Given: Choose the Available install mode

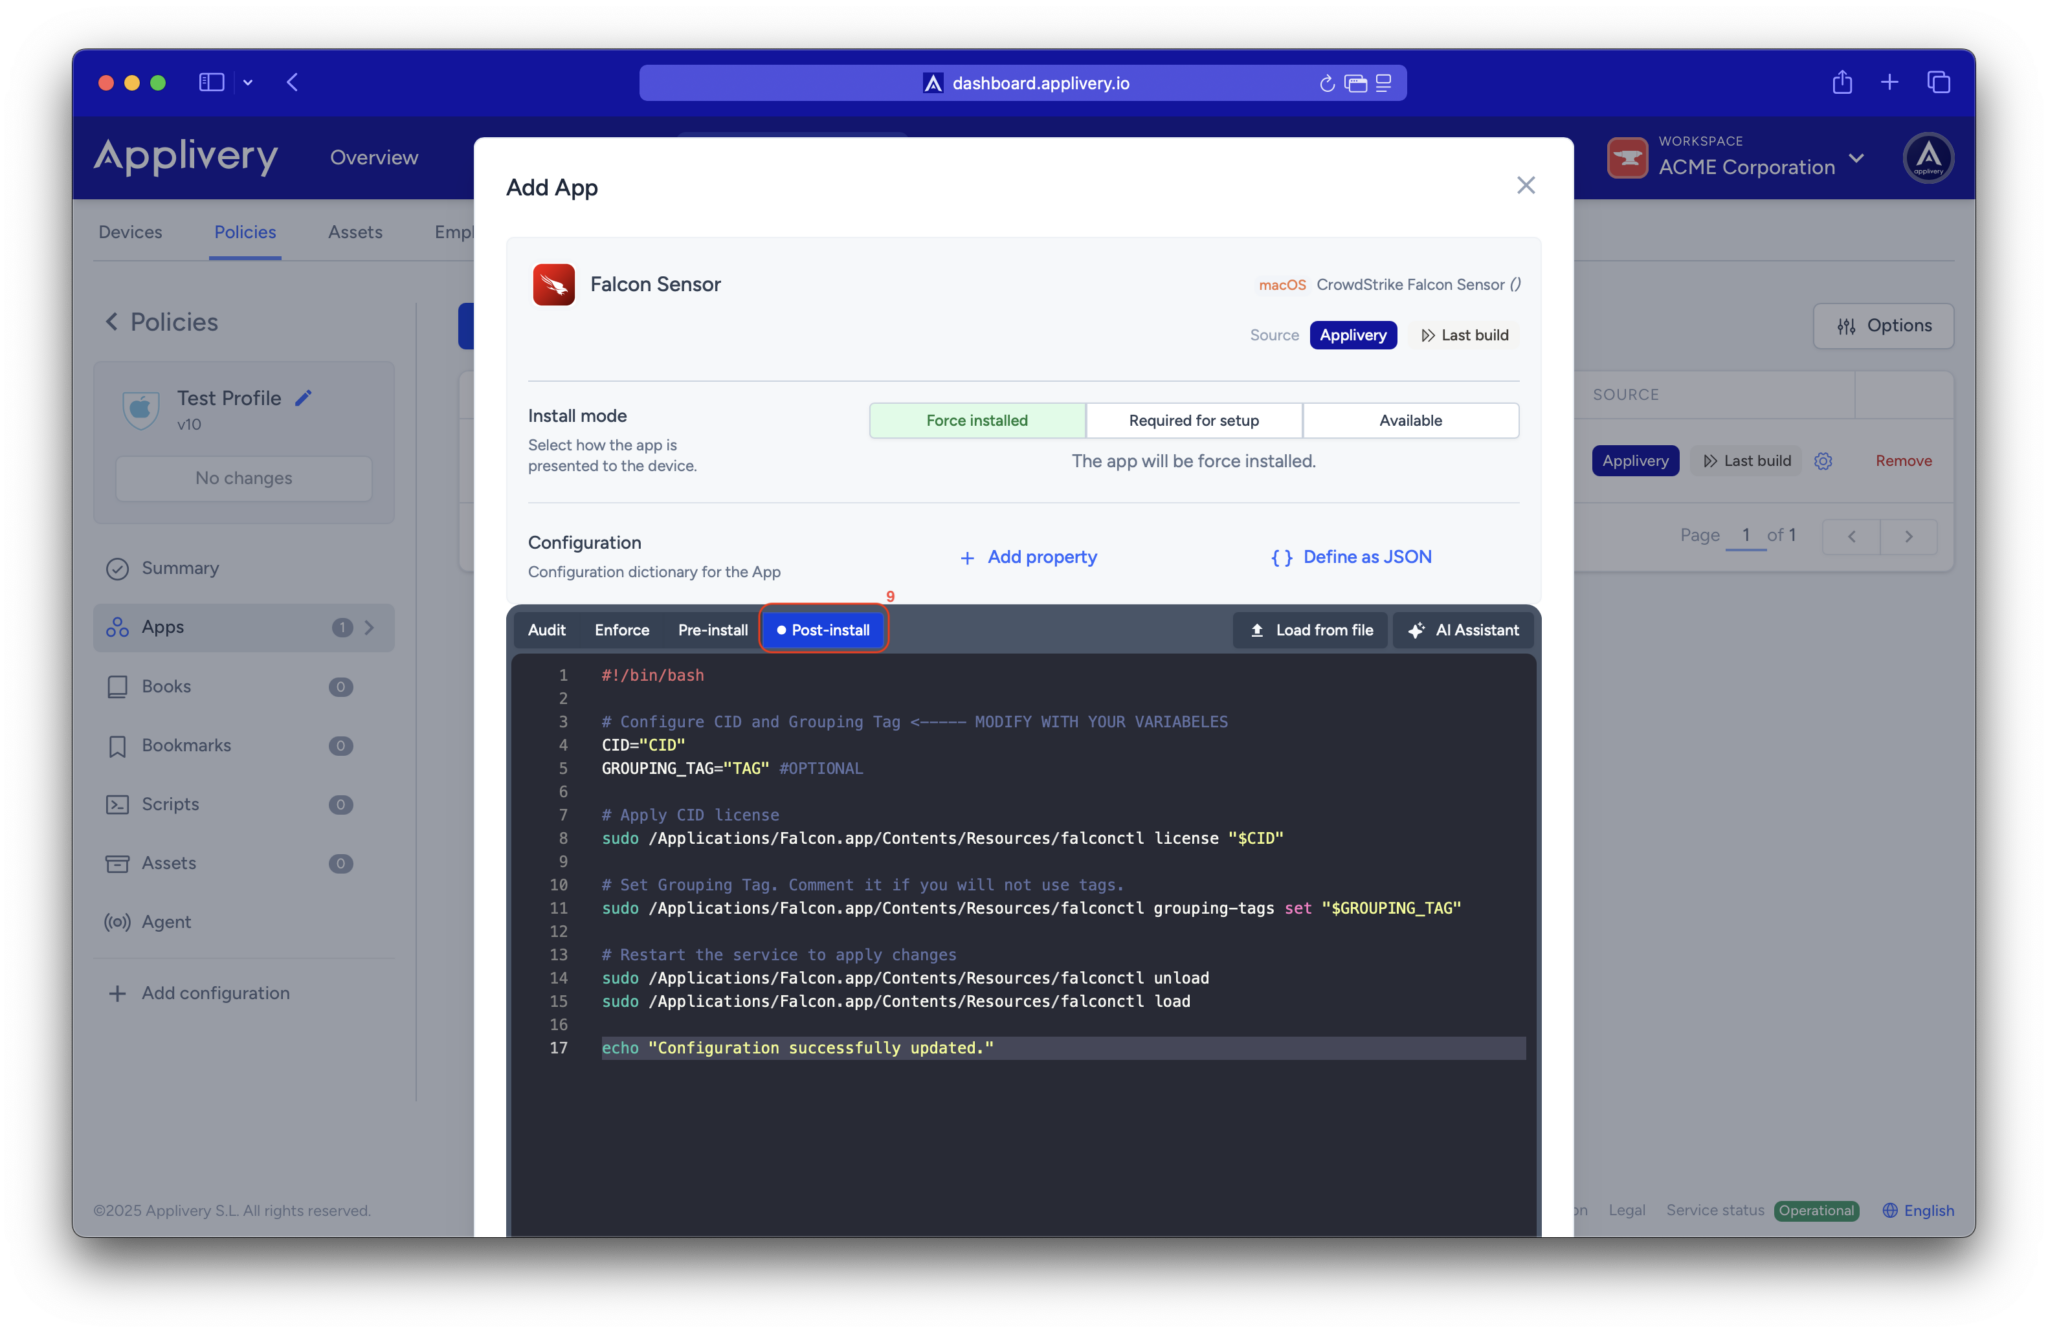Looking at the screenshot, I should pos(1410,420).
